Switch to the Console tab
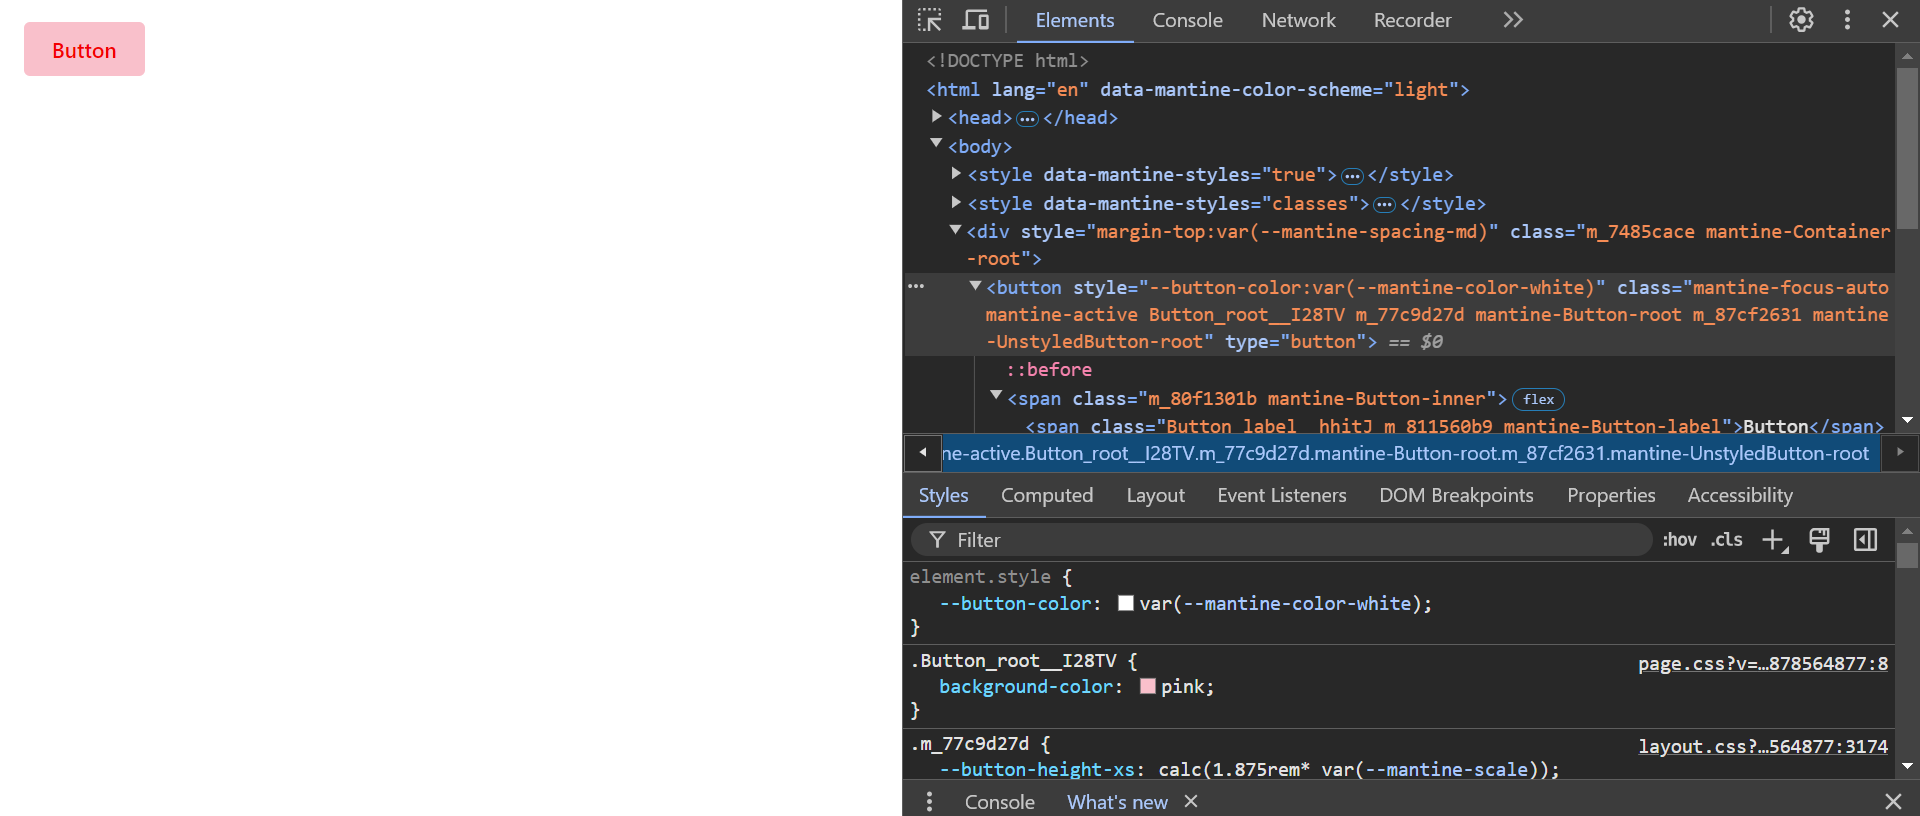Image resolution: width=1920 pixels, height=816 pixels. 1187,20
